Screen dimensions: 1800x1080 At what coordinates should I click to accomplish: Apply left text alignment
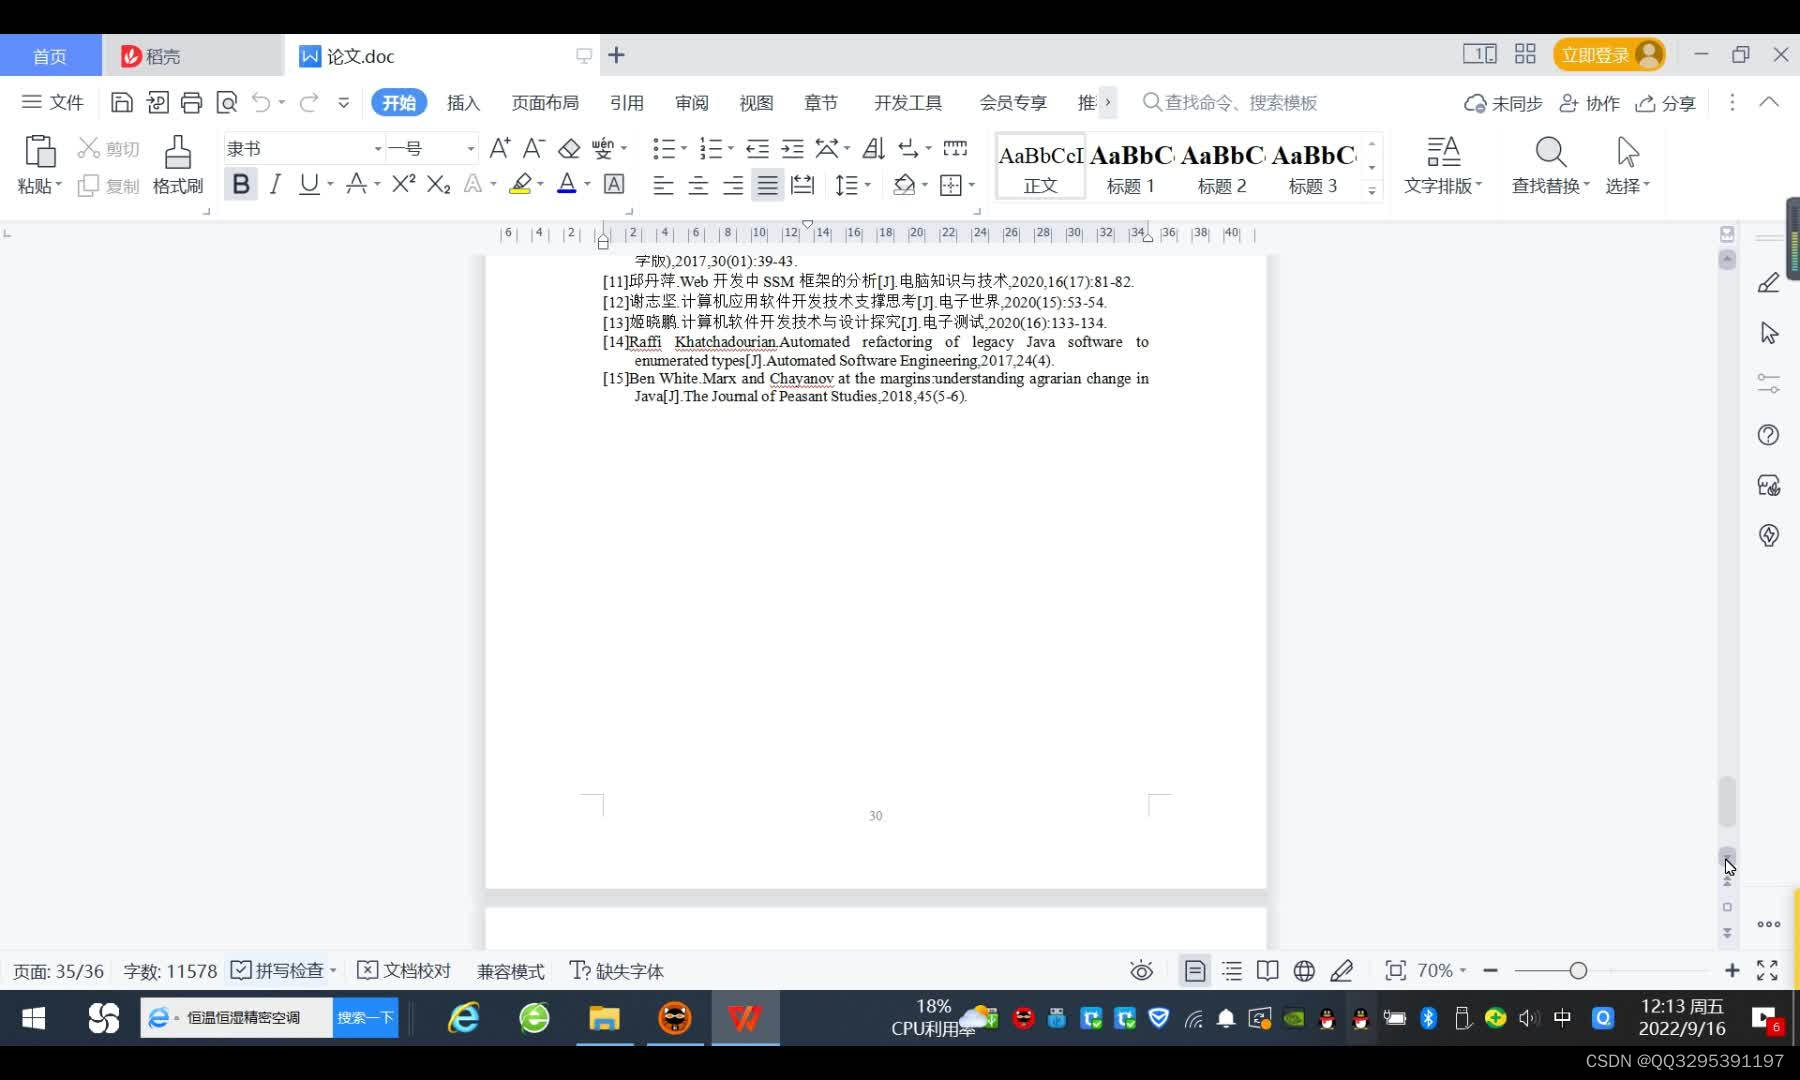point(663,185)
